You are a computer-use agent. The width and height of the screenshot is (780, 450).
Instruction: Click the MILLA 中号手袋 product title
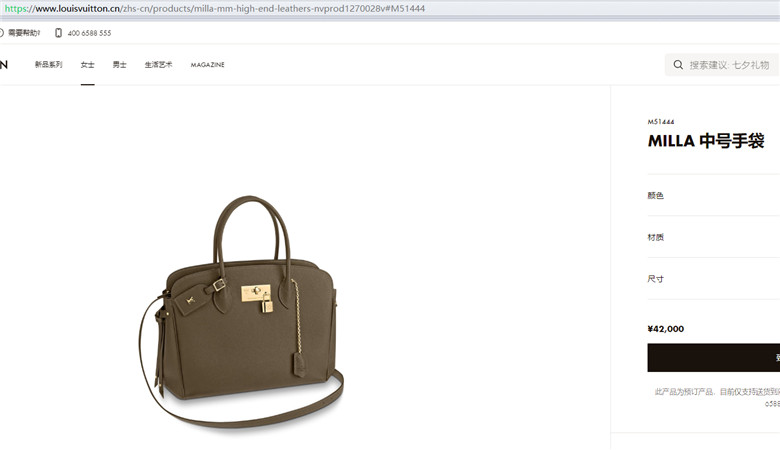(705, 141)
